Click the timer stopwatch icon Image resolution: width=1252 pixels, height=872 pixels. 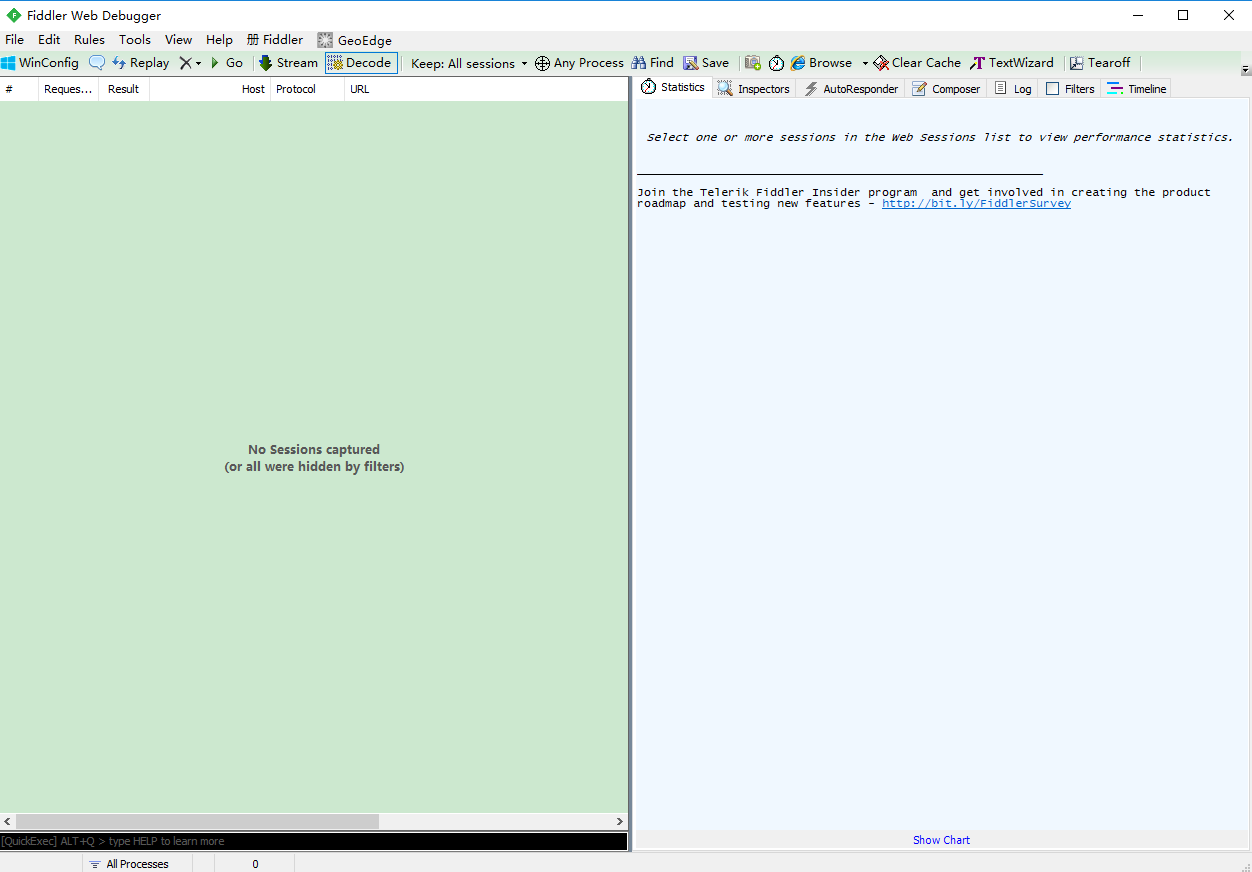point(776,63)
